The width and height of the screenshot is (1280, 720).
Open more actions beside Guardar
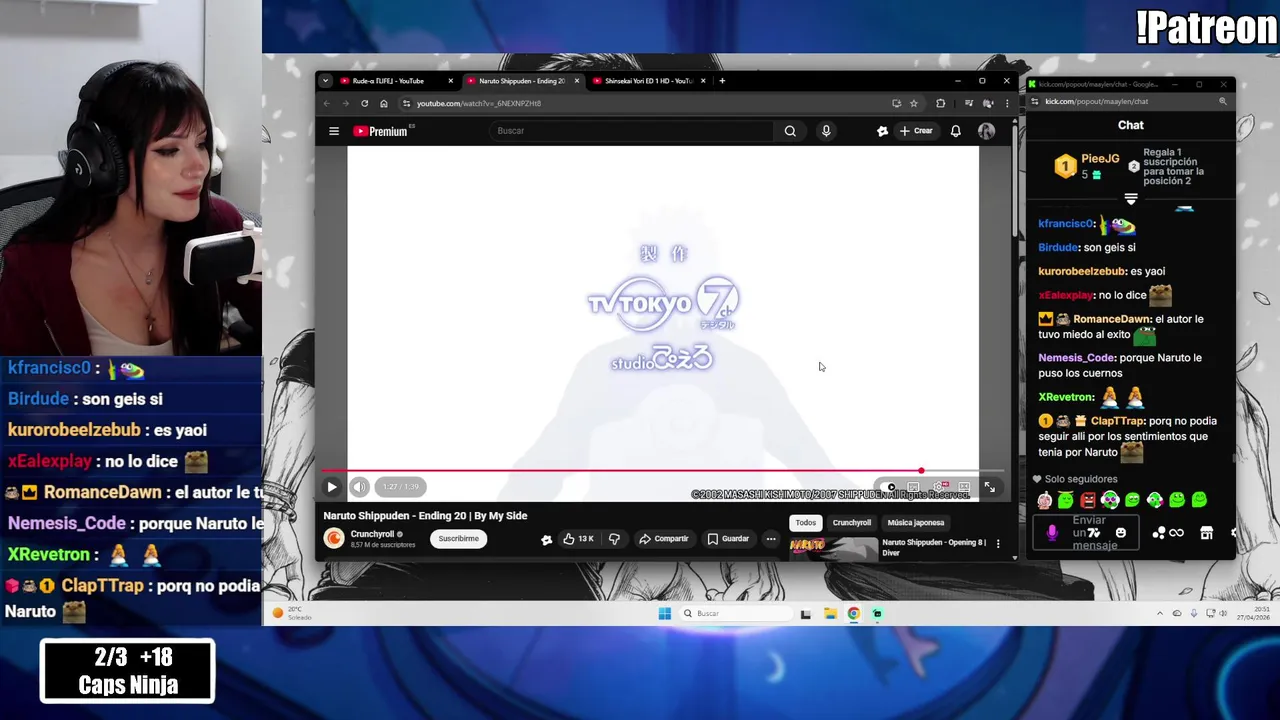tap(771, 539)
